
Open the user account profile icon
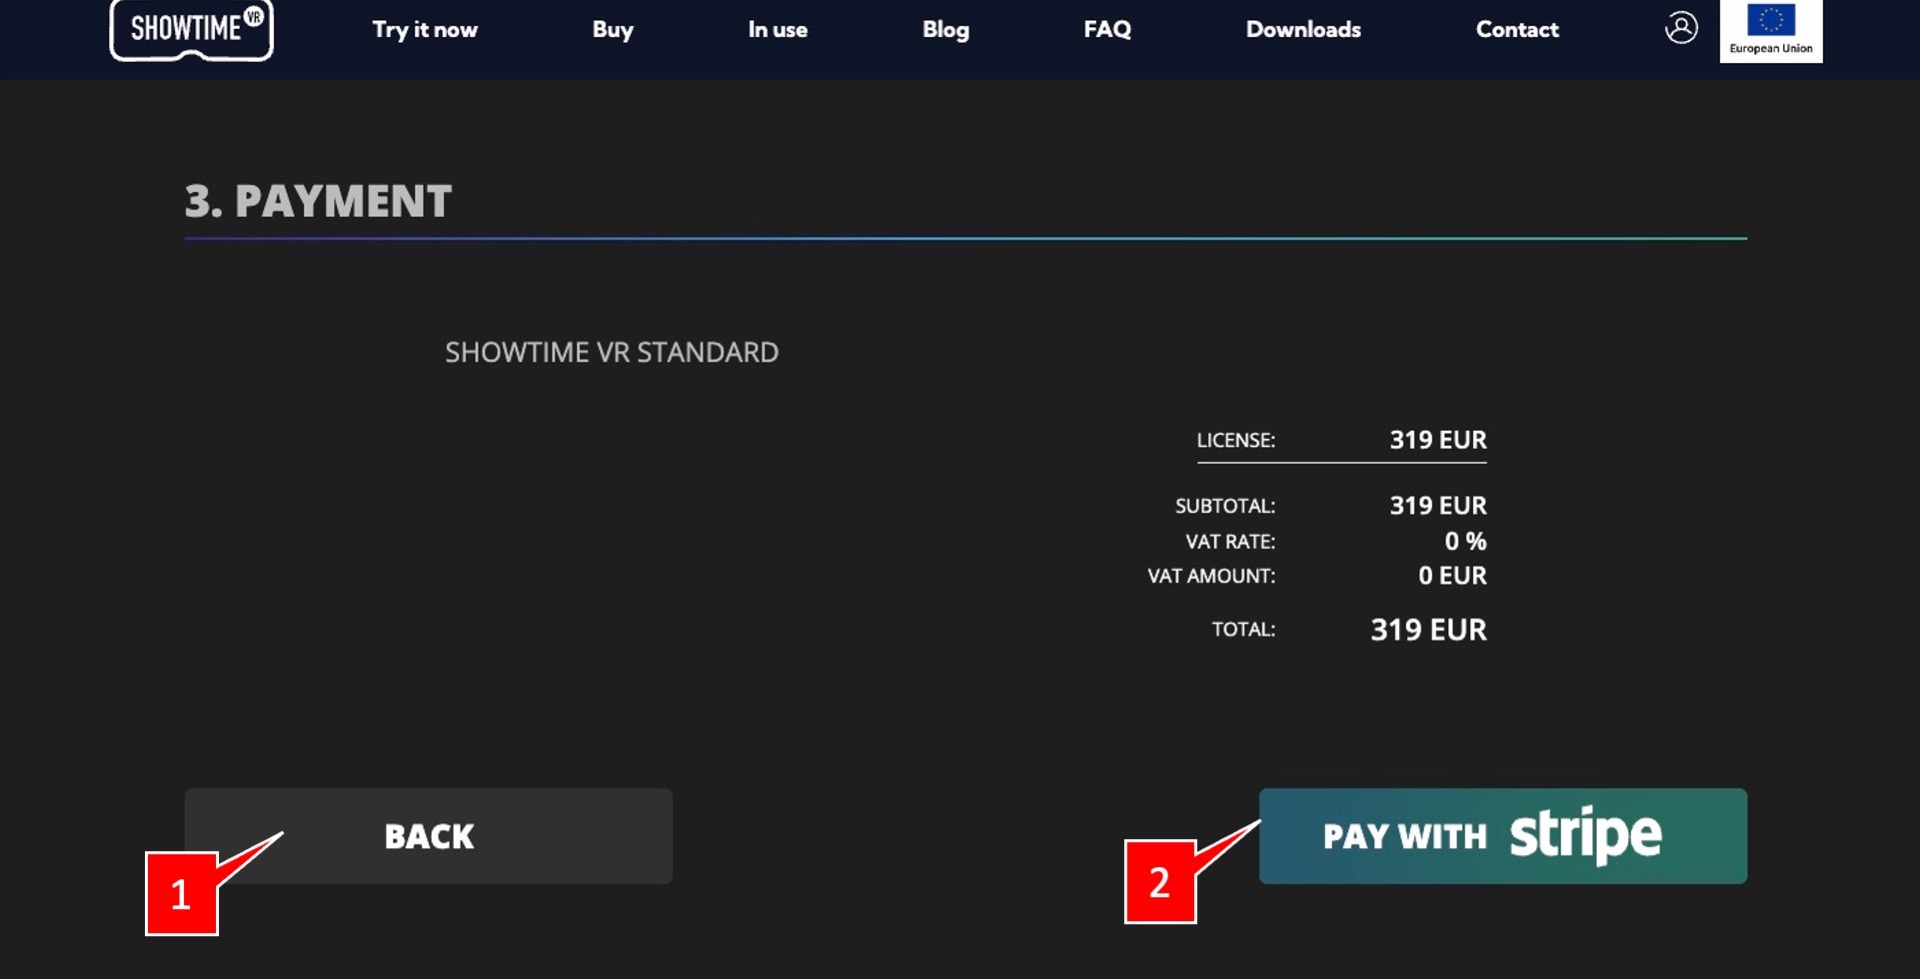pyautogui.click(x=1681, y=28)
